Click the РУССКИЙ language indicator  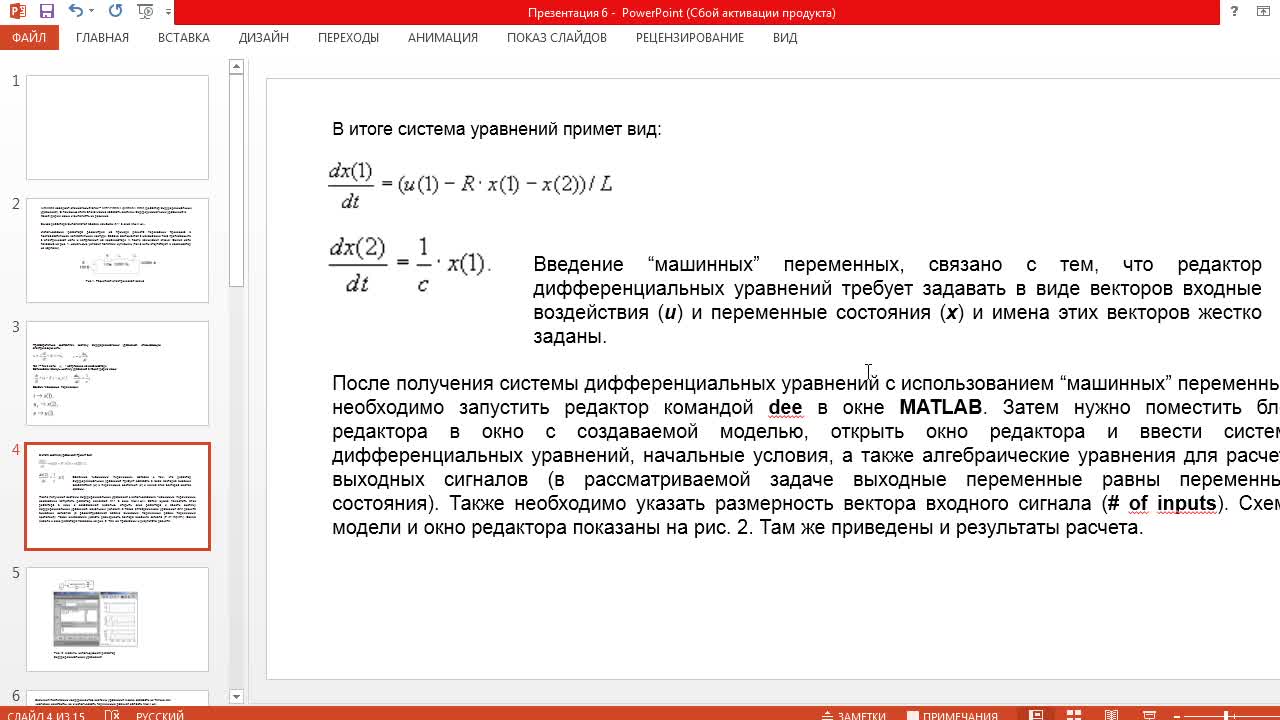click(x=160, y=715)
